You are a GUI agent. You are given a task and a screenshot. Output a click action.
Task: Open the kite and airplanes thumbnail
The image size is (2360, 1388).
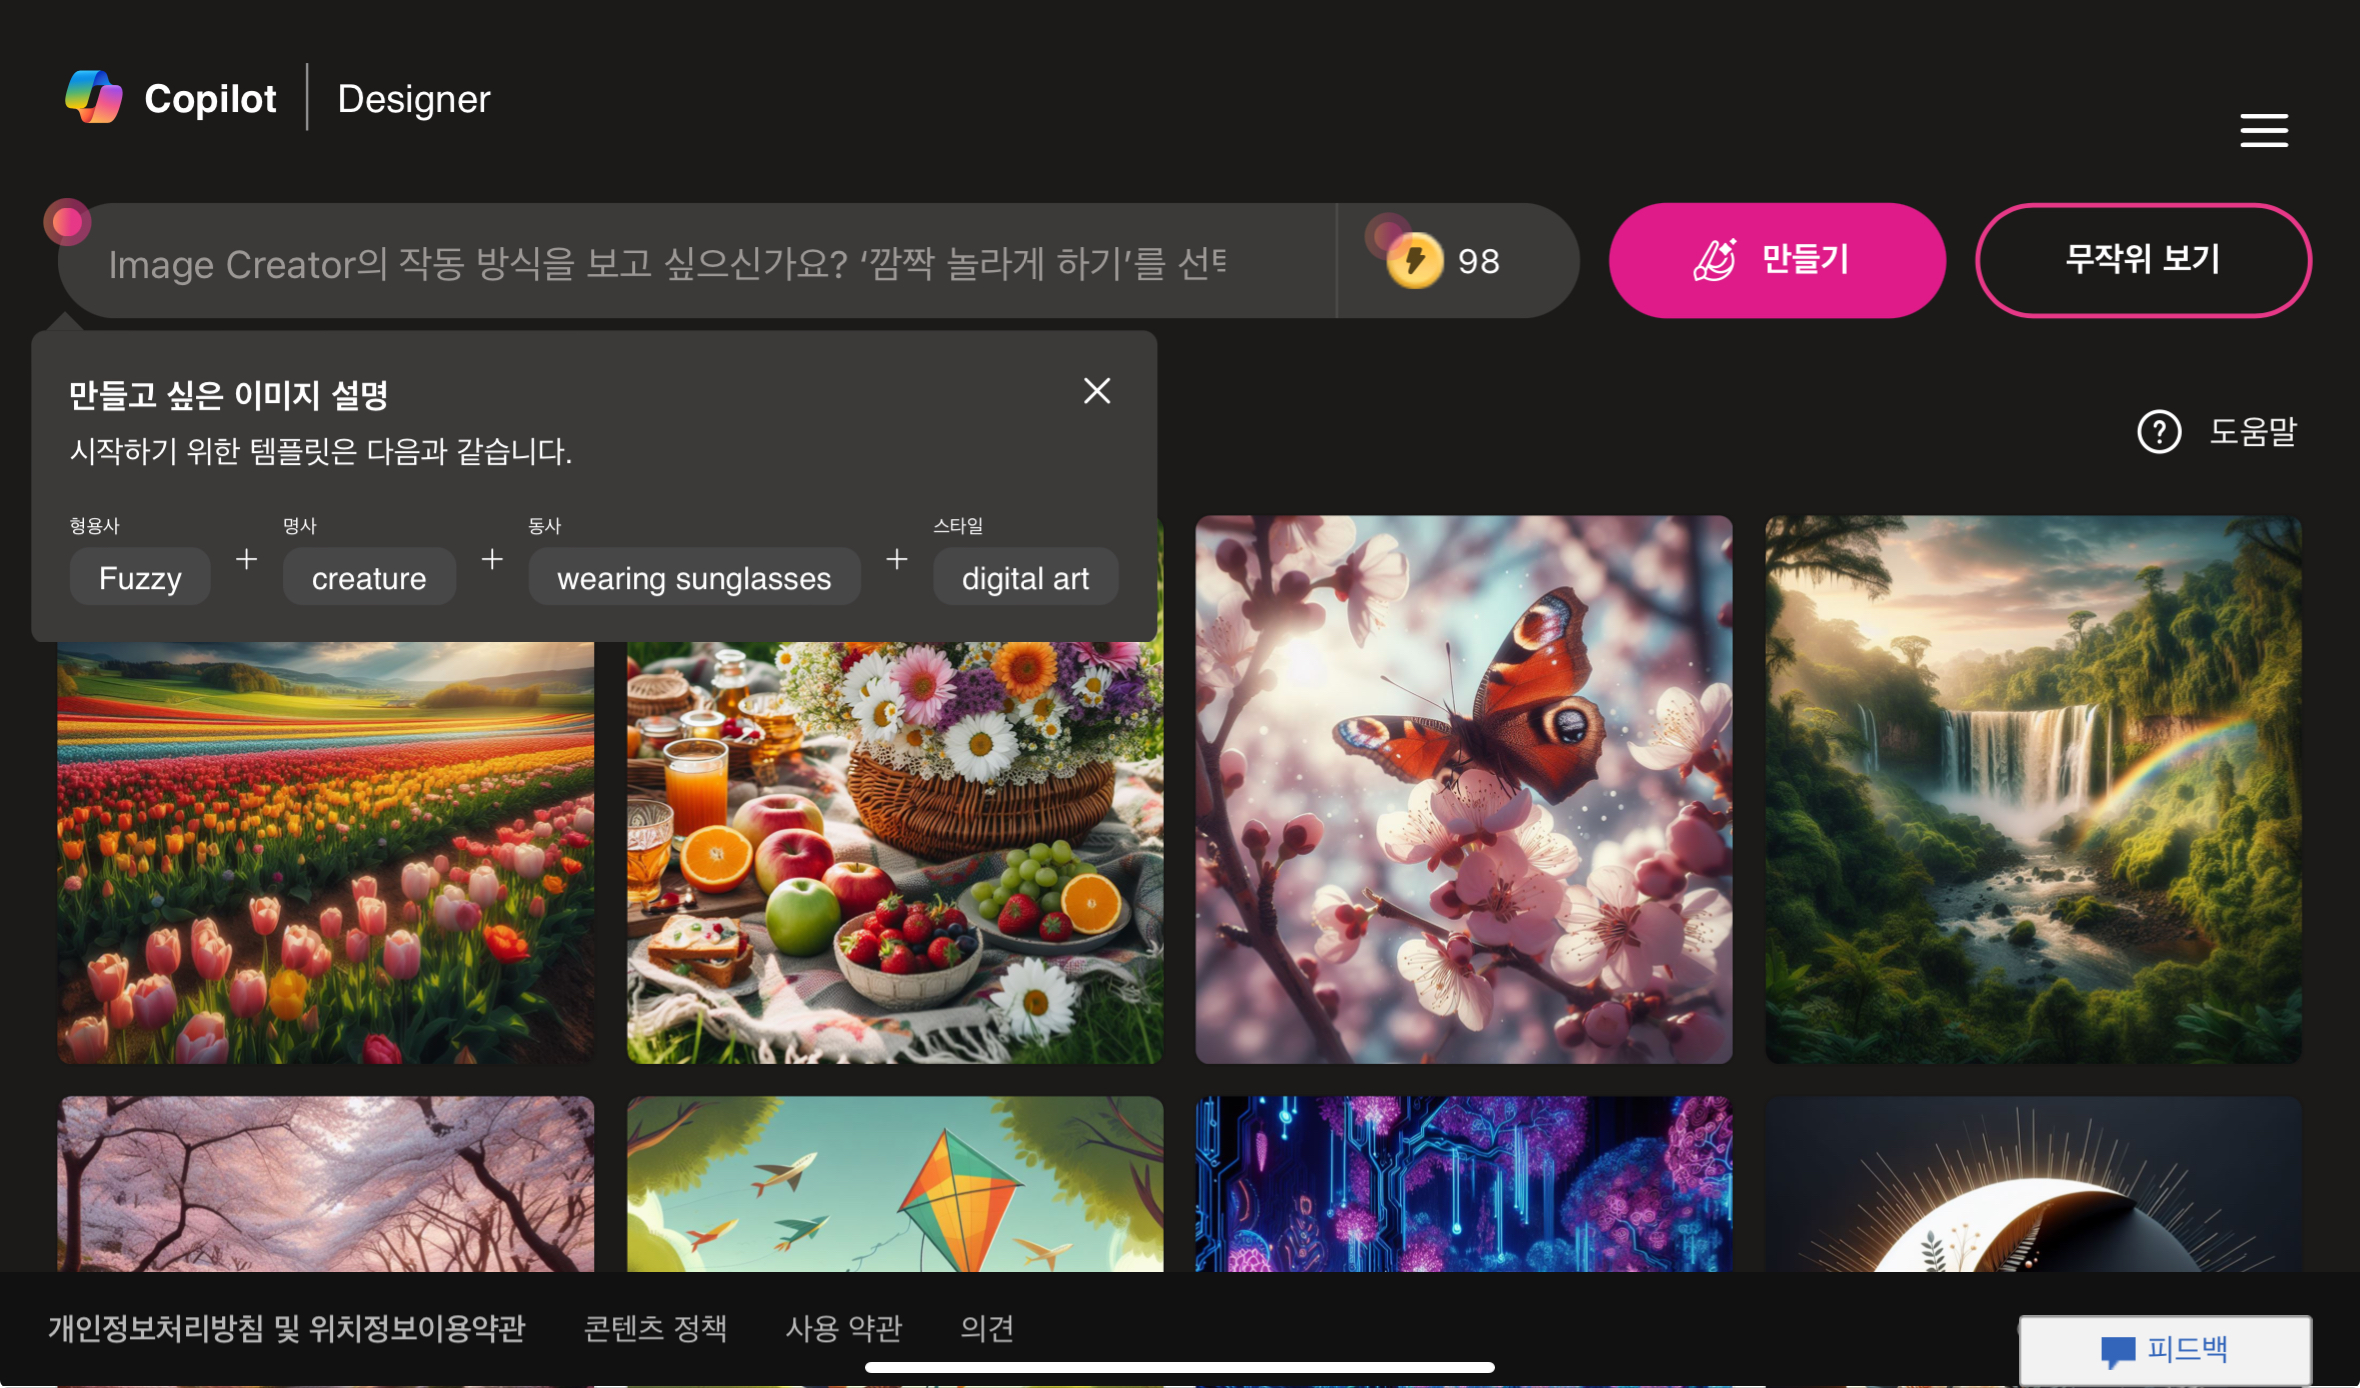click(x=895, y=1184)
